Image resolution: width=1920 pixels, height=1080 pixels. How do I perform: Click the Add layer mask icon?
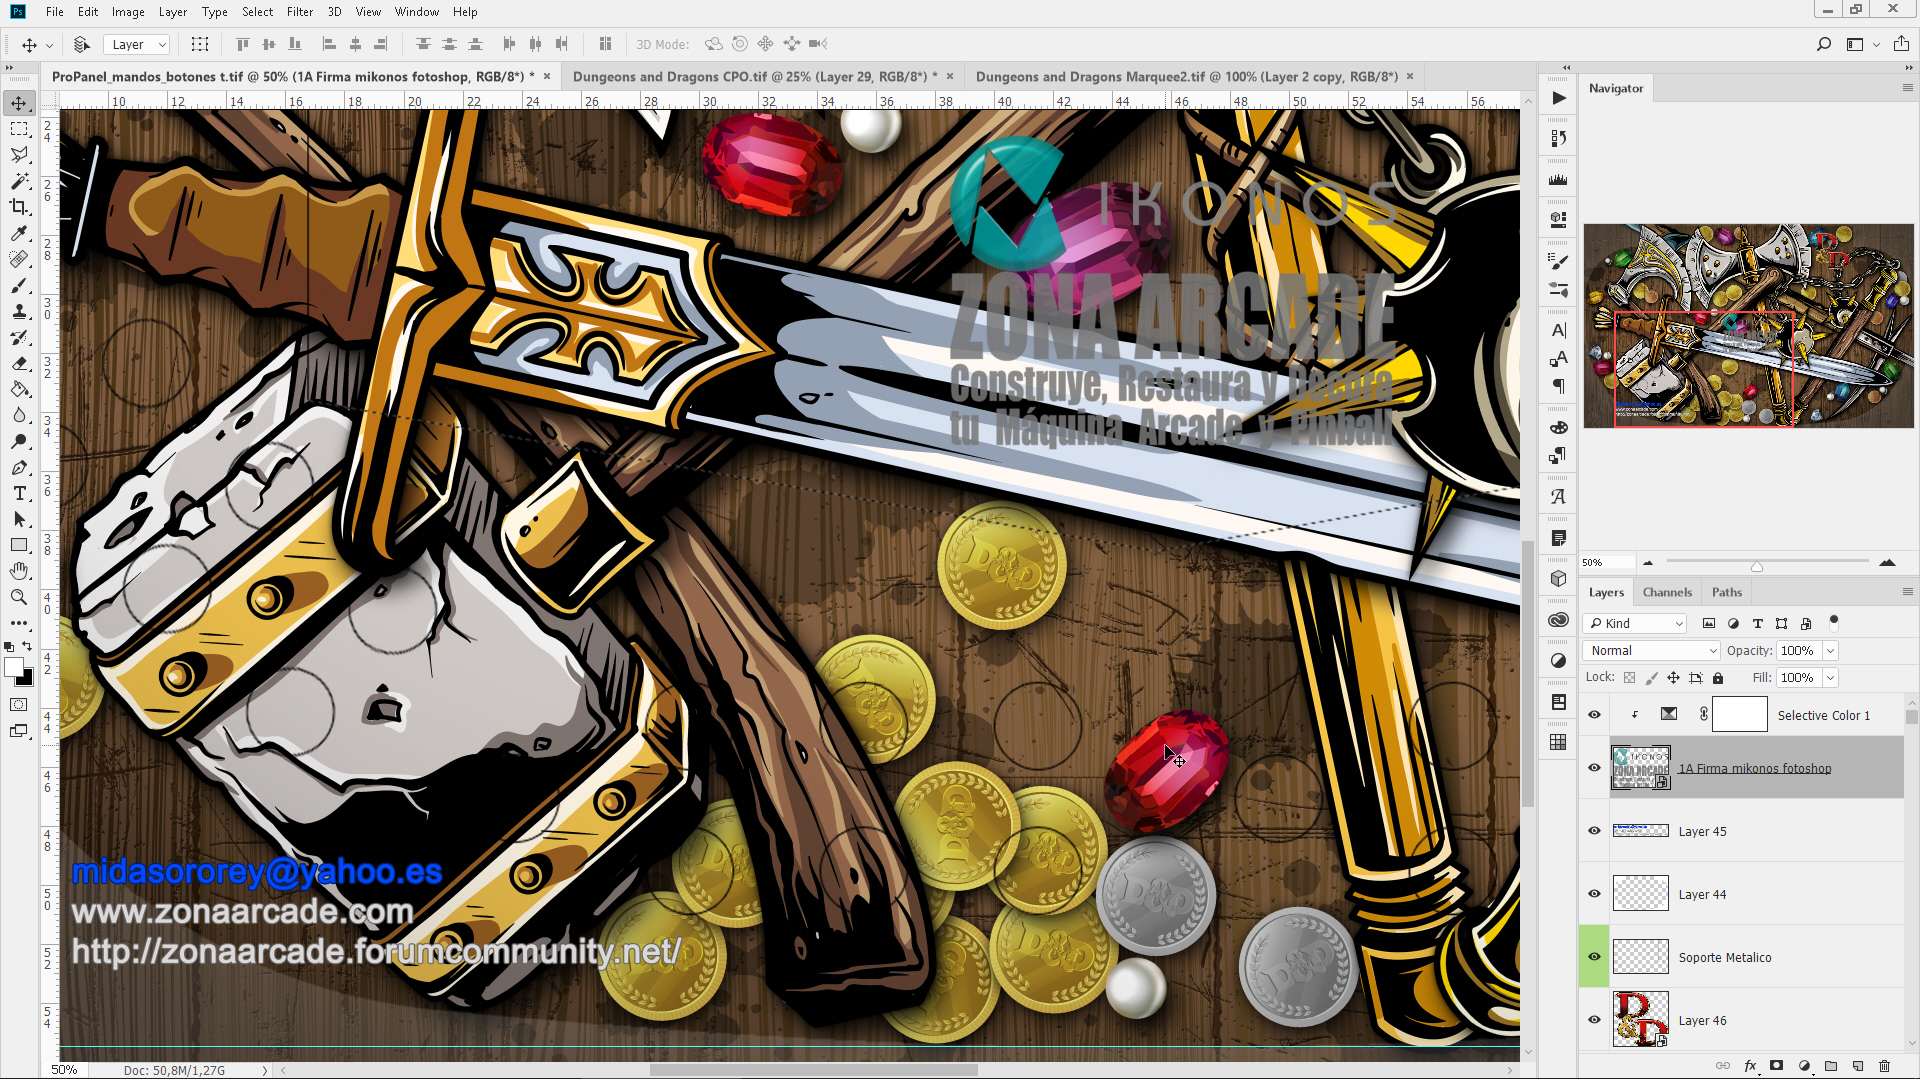[1779, 1066]
